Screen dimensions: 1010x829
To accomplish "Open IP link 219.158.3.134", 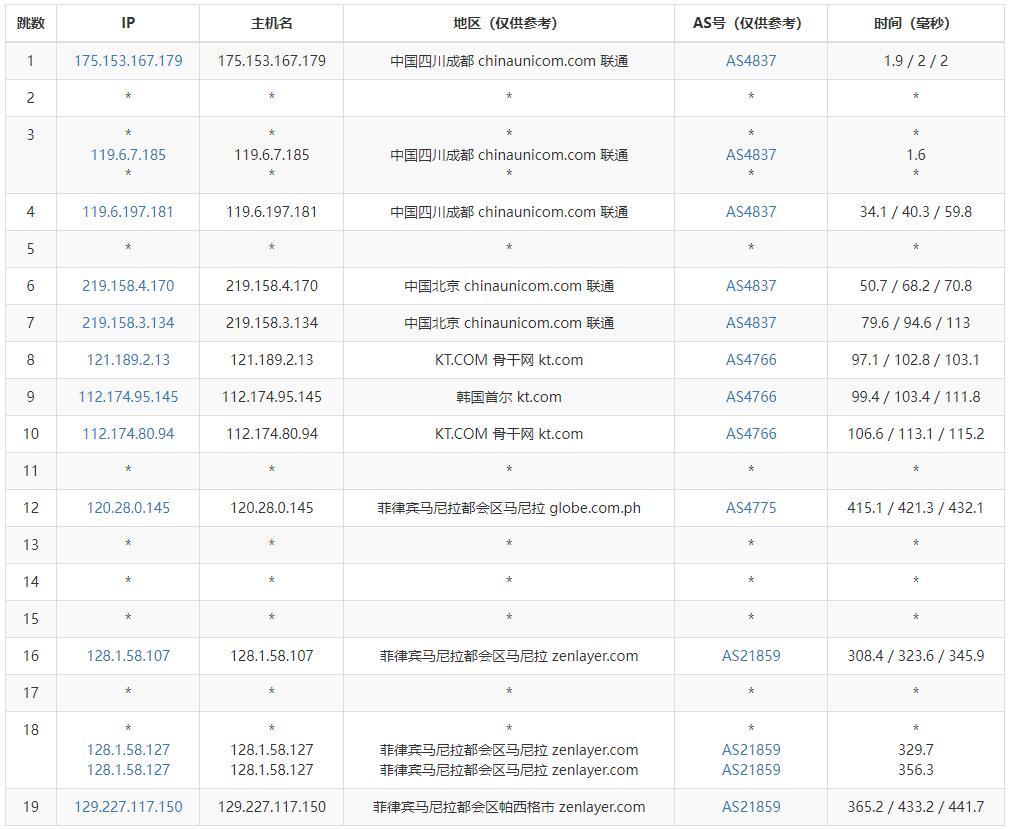I will (x=128, y=323).
